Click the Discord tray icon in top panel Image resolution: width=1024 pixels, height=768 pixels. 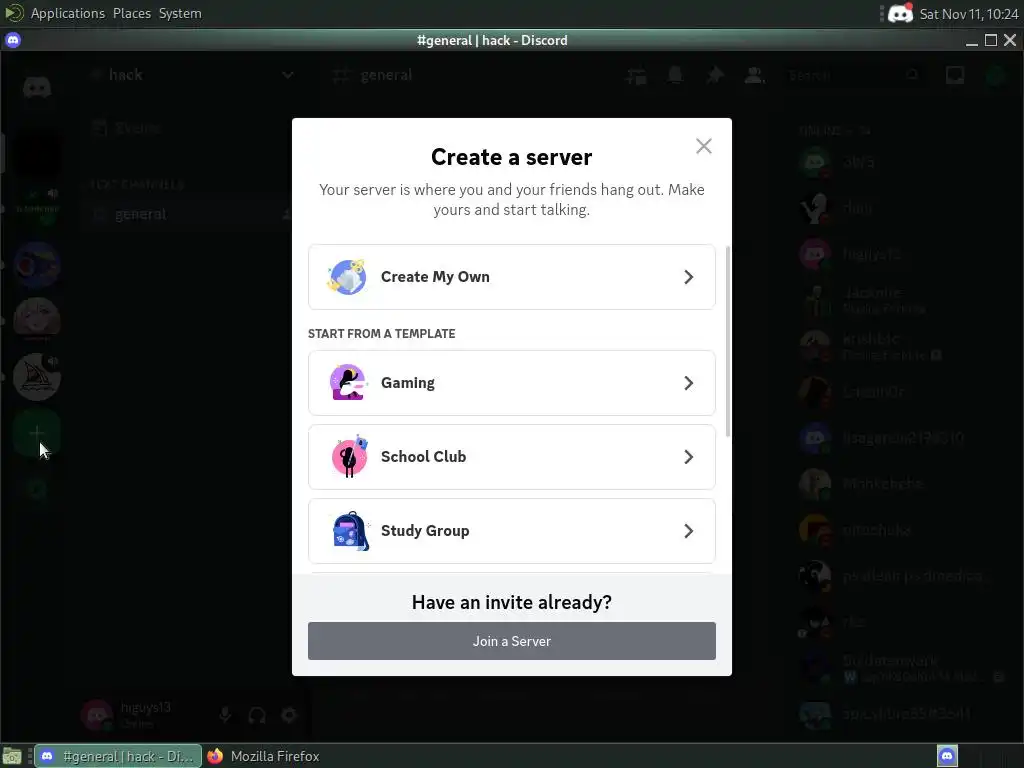(900, 13)
